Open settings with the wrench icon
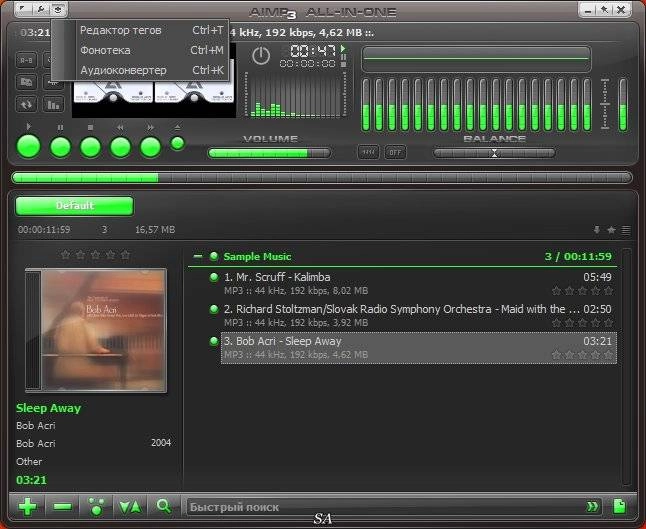This screenshot has height=529, width=646. 41,8
